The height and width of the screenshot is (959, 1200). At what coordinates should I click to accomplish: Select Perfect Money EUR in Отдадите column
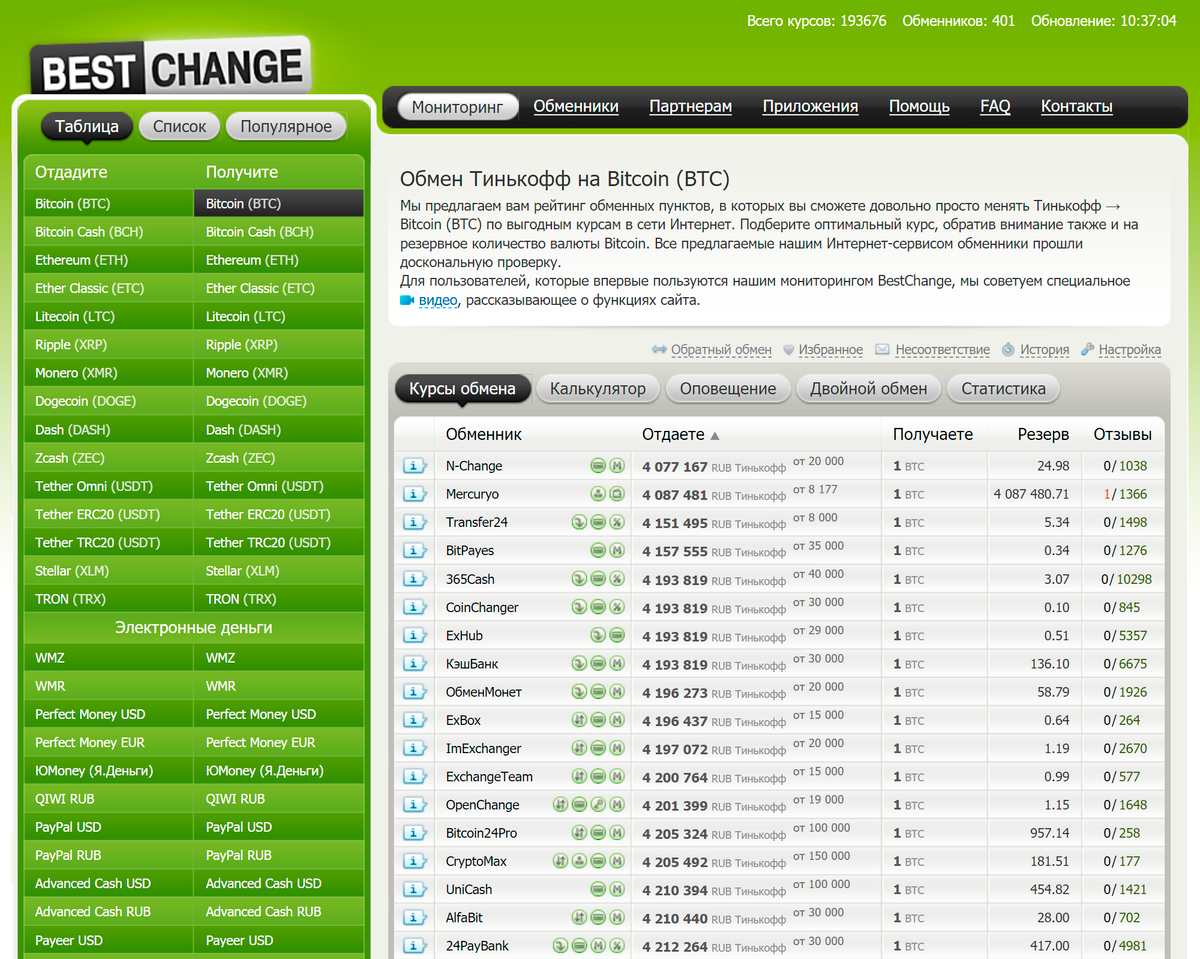click(x=108, y=742)
